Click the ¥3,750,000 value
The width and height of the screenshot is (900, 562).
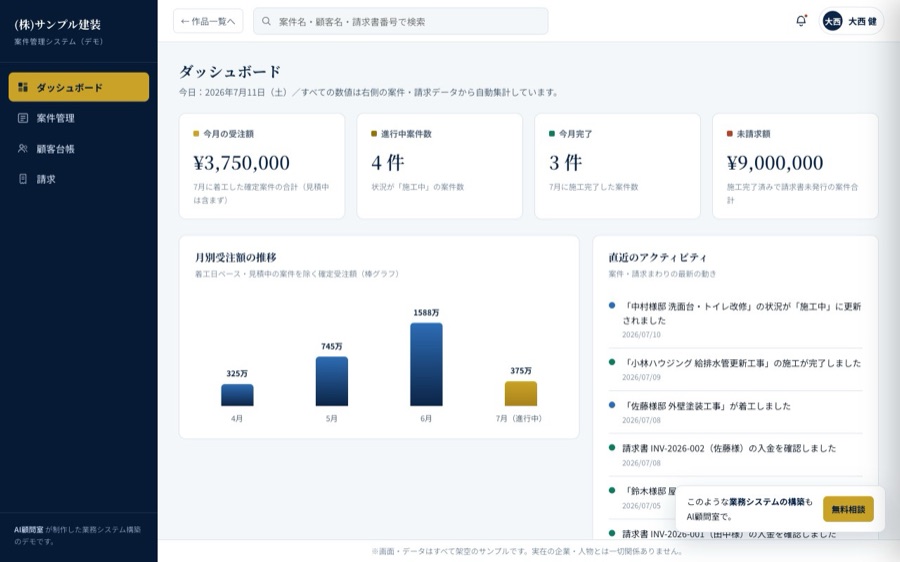click(x=242, y=163)
